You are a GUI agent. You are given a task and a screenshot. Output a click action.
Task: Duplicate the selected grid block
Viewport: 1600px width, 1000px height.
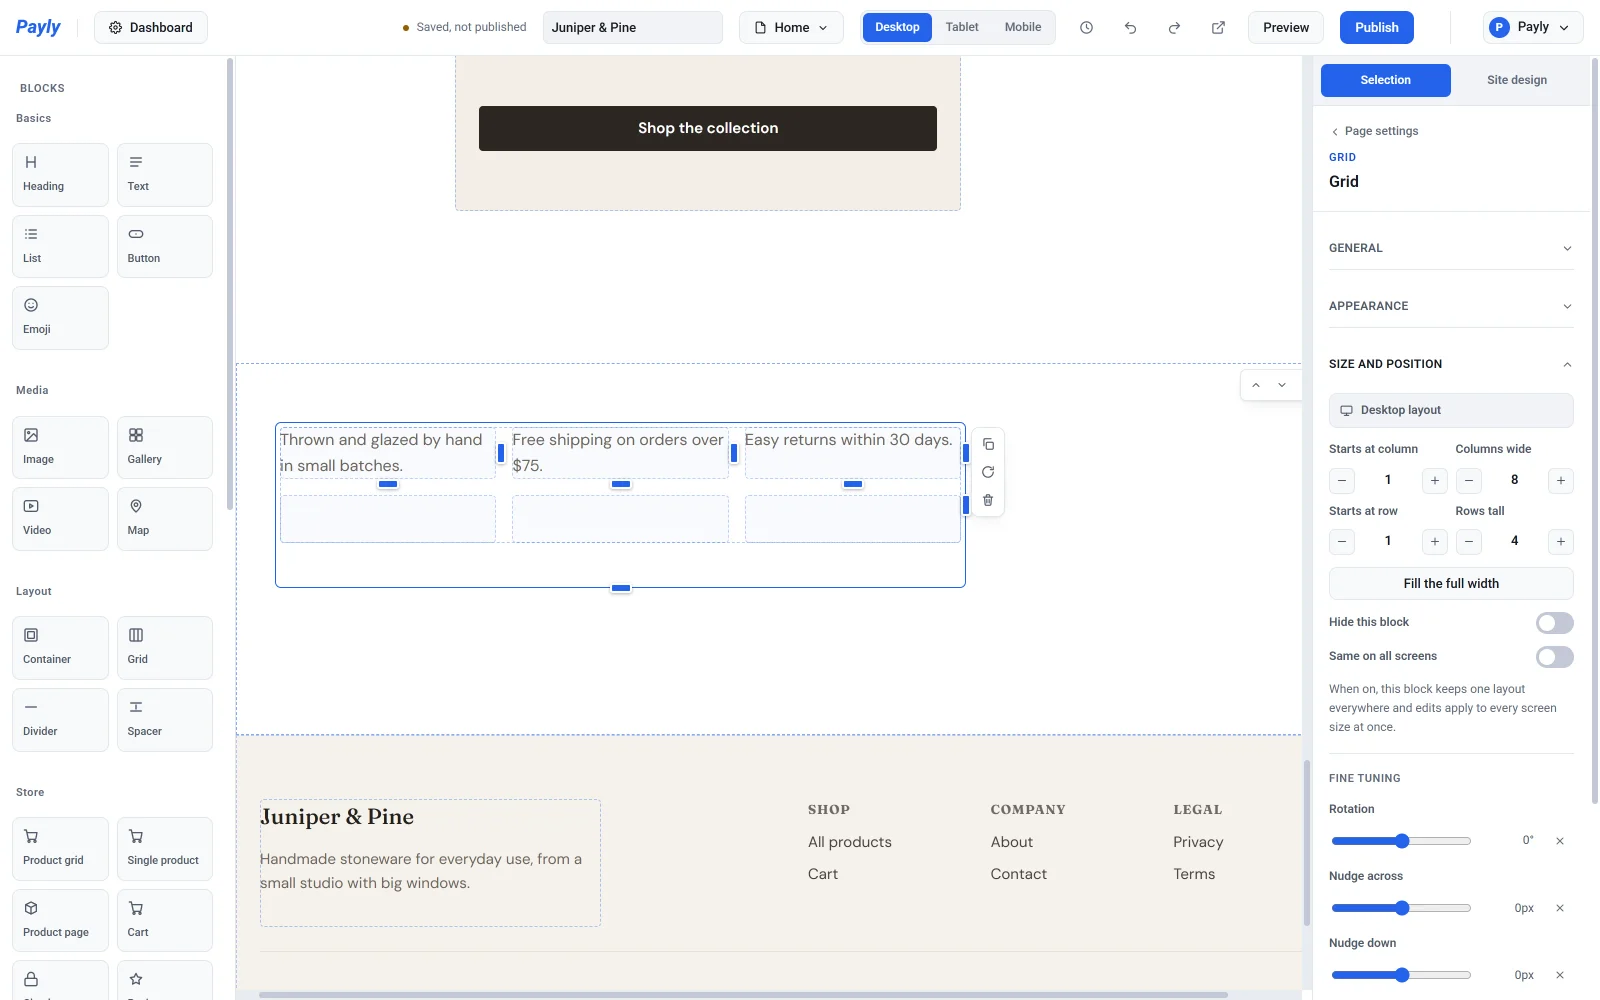tap(988, 444)
